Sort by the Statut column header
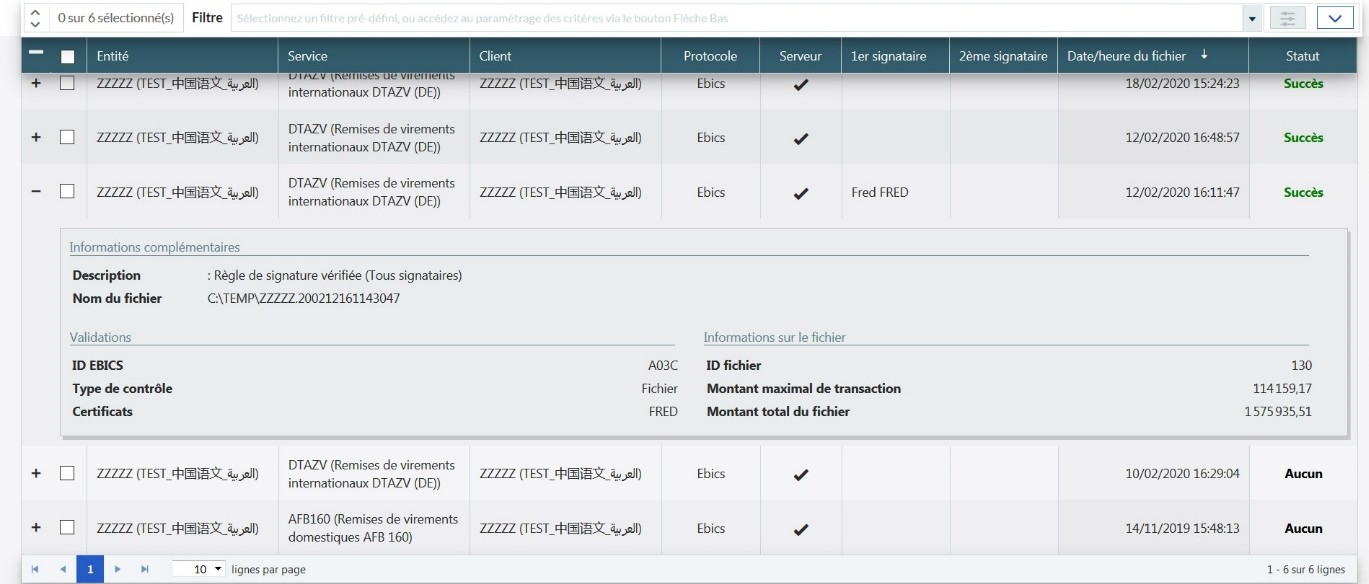The height and width of the screenshot is (584, 1369). (1302, 56)
